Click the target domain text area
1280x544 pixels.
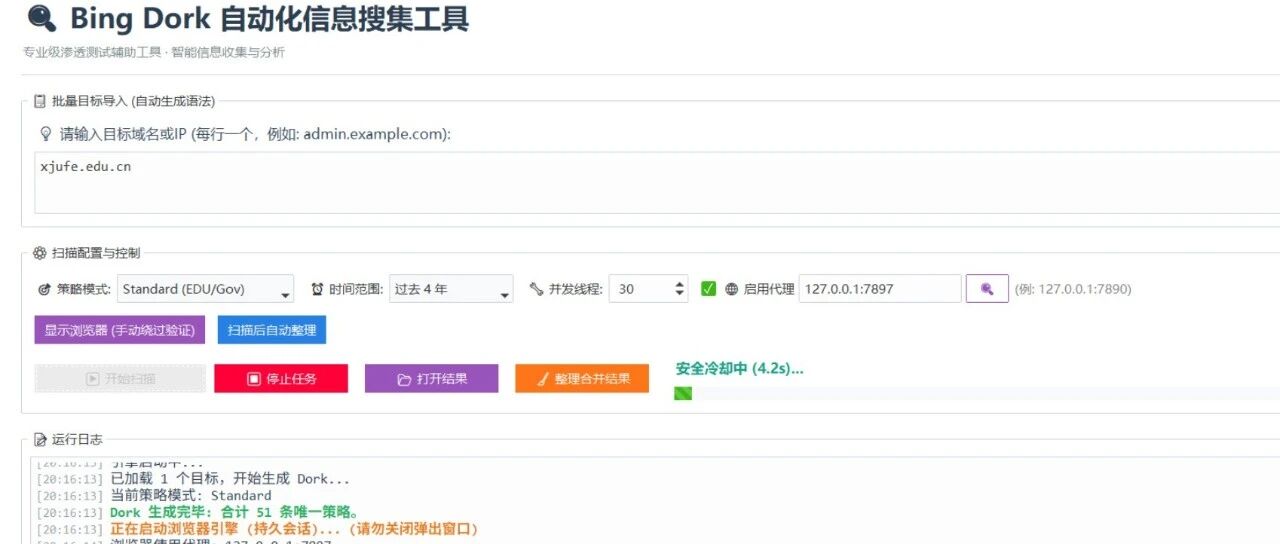(657, 183)
